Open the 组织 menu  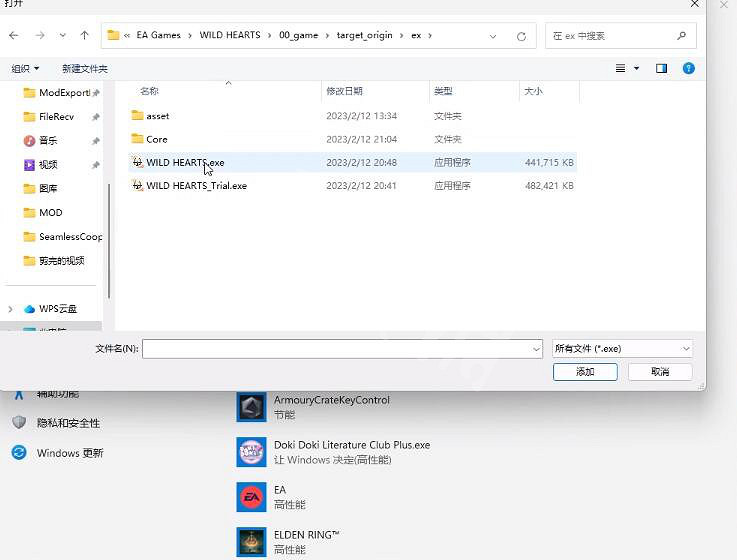tap(25, 69)
